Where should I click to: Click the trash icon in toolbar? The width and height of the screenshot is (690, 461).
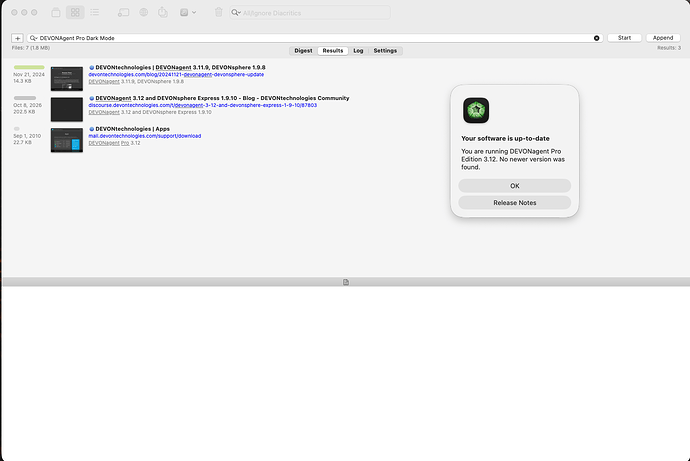pos(219,12)
